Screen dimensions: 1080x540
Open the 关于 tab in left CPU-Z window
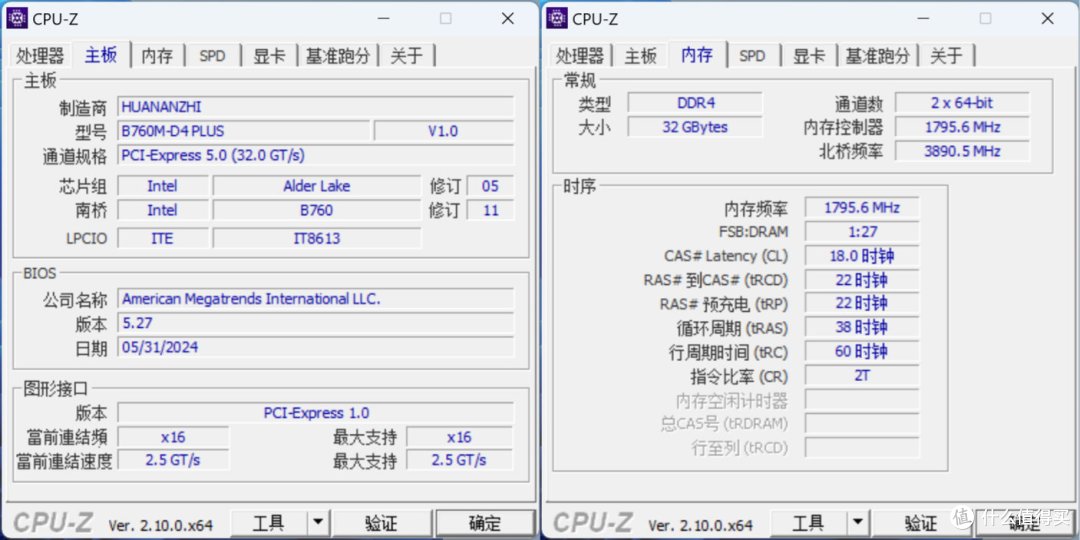coord(406,56)
